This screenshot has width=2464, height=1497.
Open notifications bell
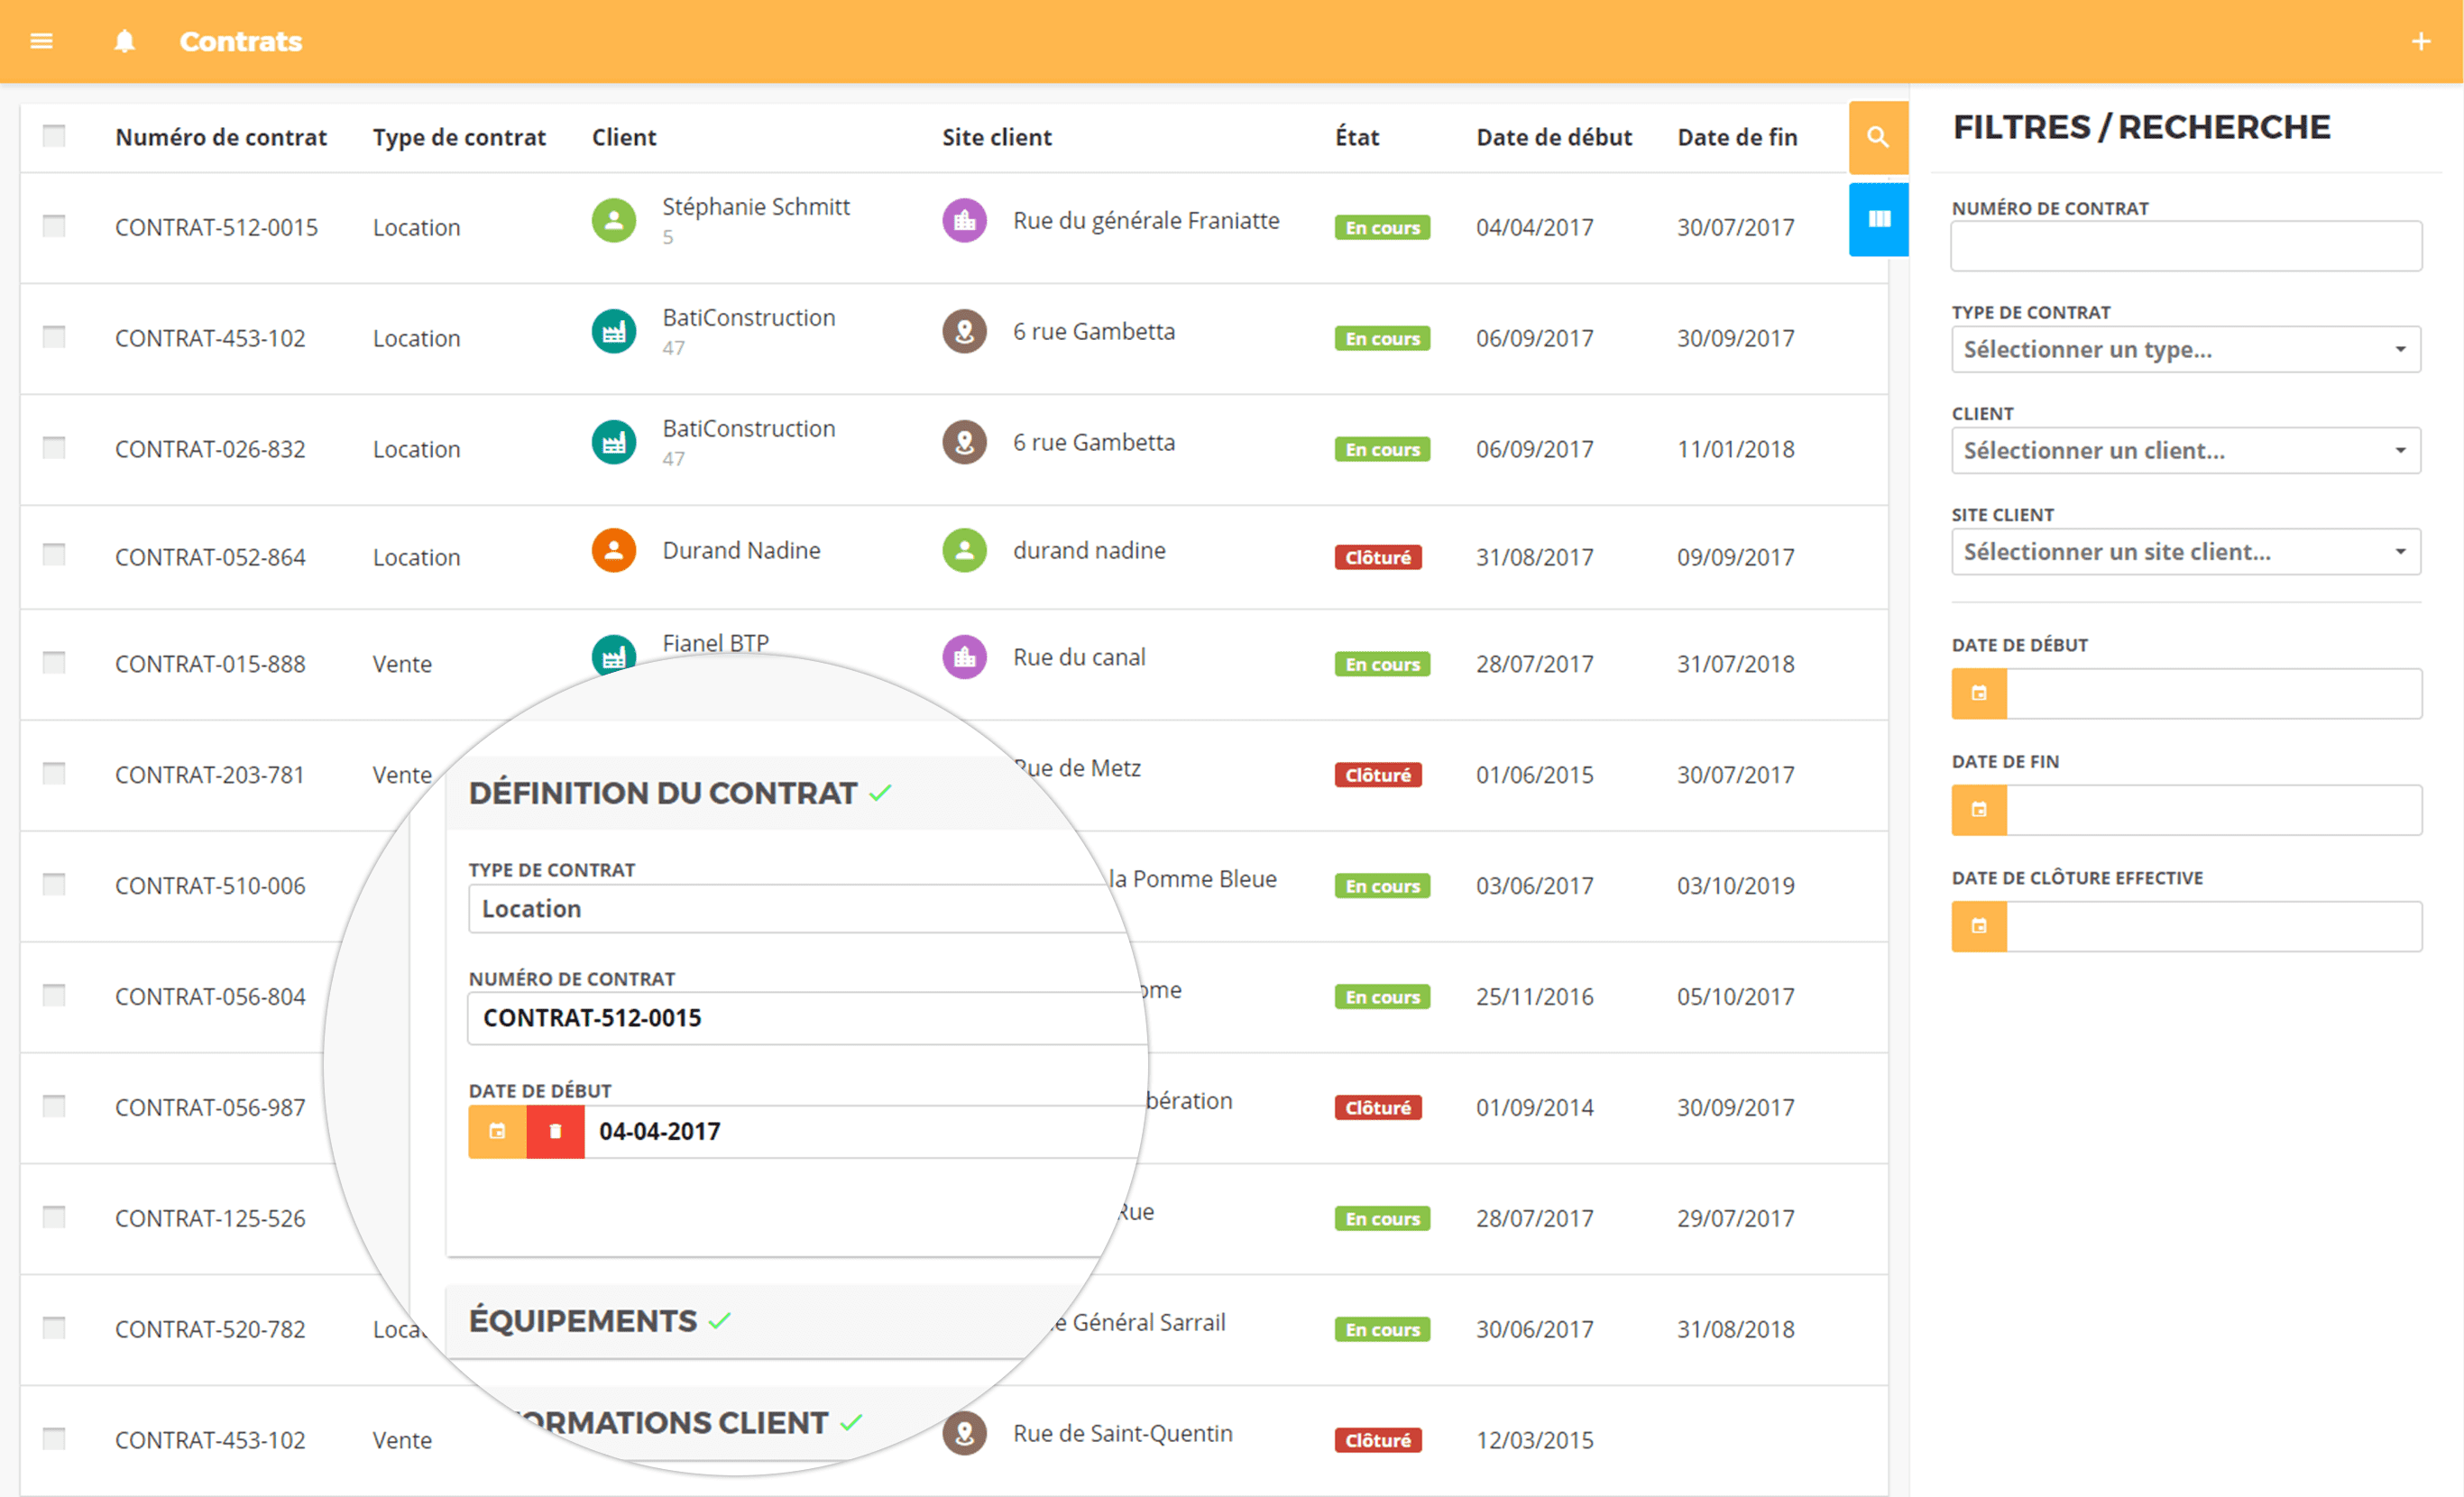pyautogui.click(x=124, y=41)
